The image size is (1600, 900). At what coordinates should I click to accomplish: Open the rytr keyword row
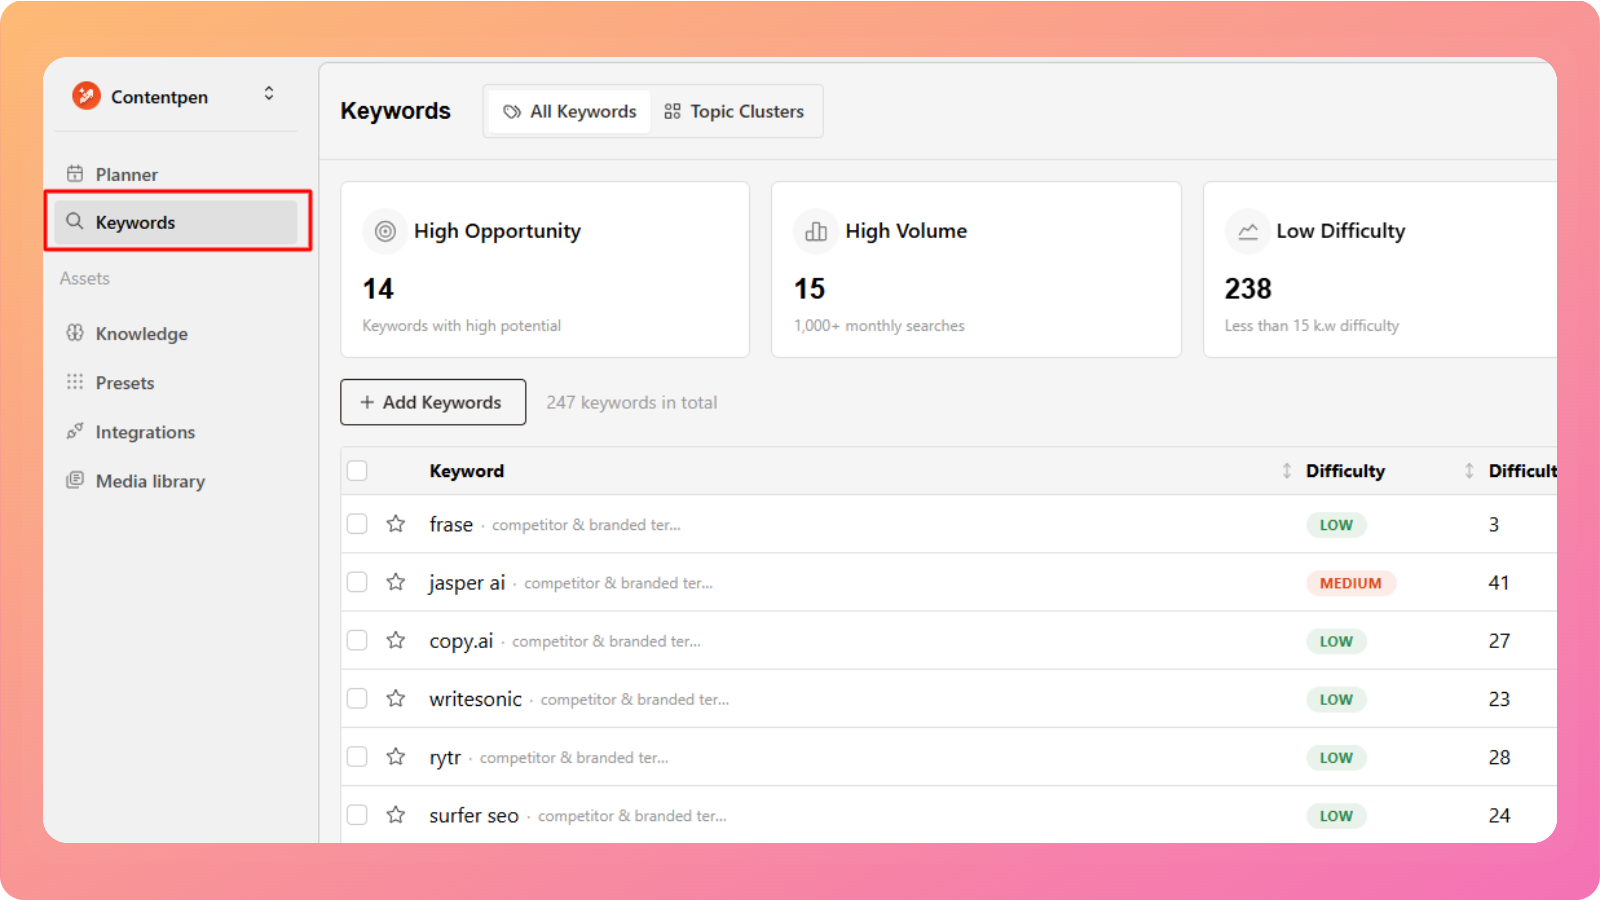pyautogui.click(x=445, y=758)
